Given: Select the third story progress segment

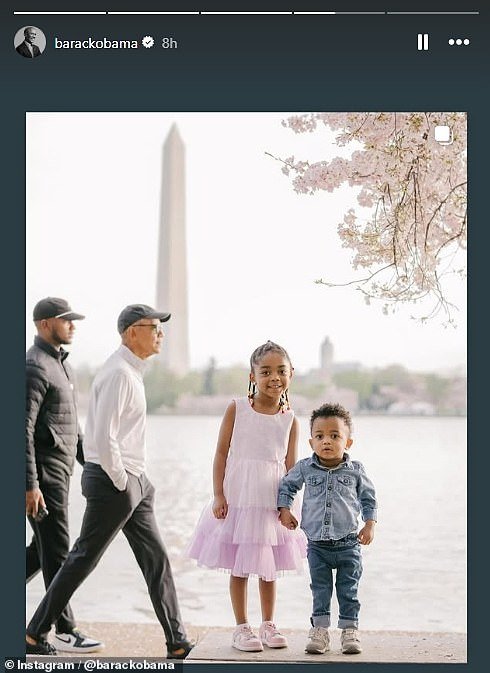Looking at the screenshot, I should [x=246, y=13].
